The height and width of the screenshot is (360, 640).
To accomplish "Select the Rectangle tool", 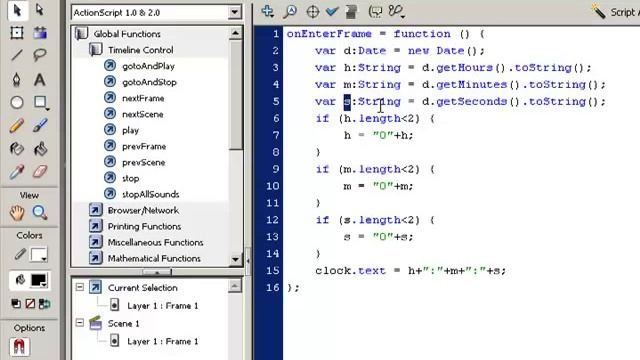I will (x=40, y=102).
